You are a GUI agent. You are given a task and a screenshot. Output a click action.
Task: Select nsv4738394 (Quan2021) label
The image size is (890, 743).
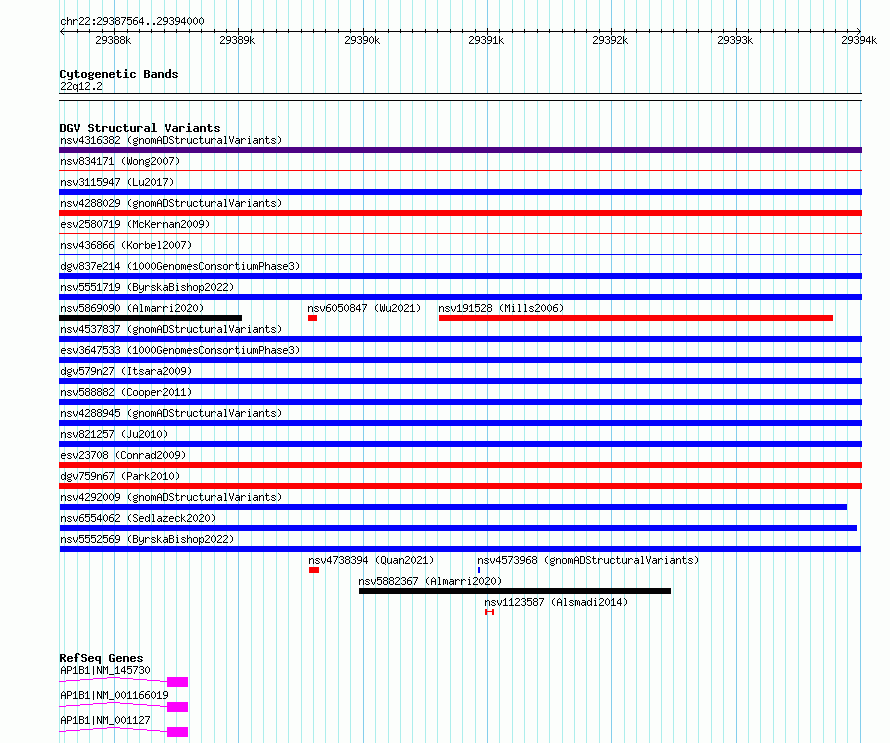[371, 560]
